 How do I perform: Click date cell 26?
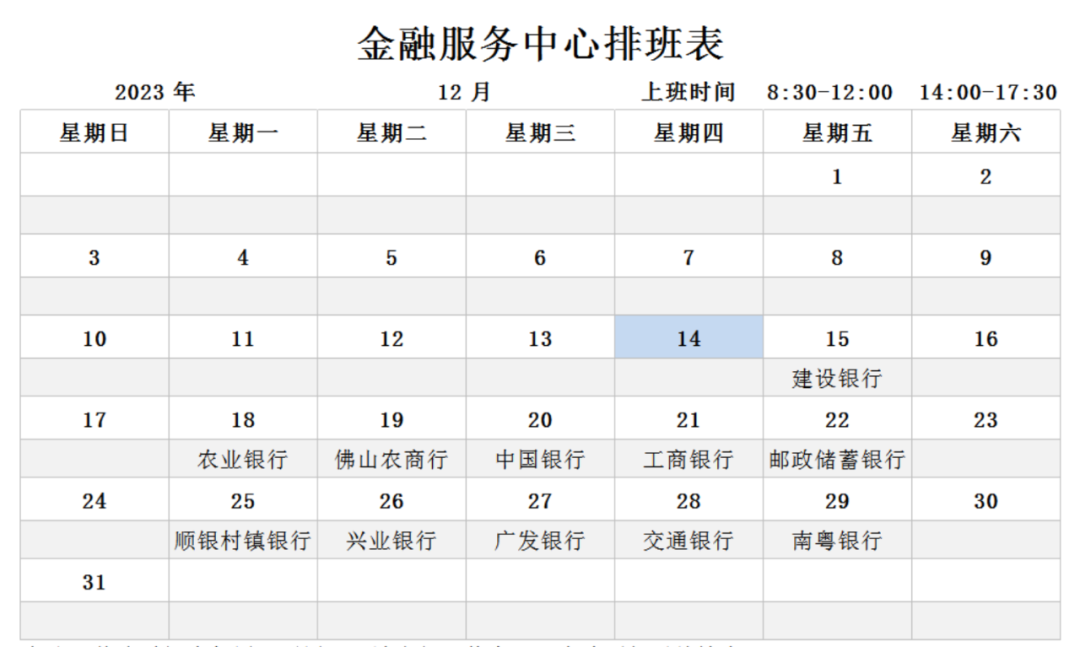392,500
